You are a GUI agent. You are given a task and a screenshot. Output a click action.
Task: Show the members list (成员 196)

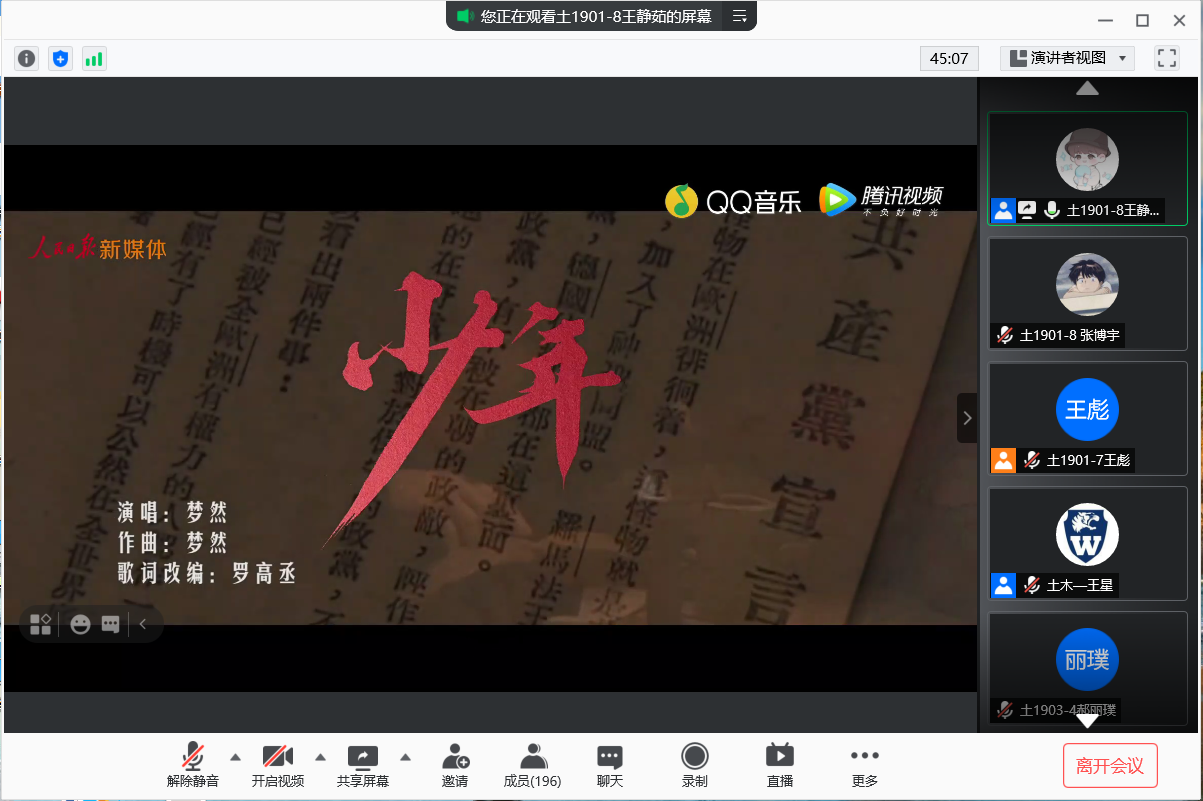point(532,765)
